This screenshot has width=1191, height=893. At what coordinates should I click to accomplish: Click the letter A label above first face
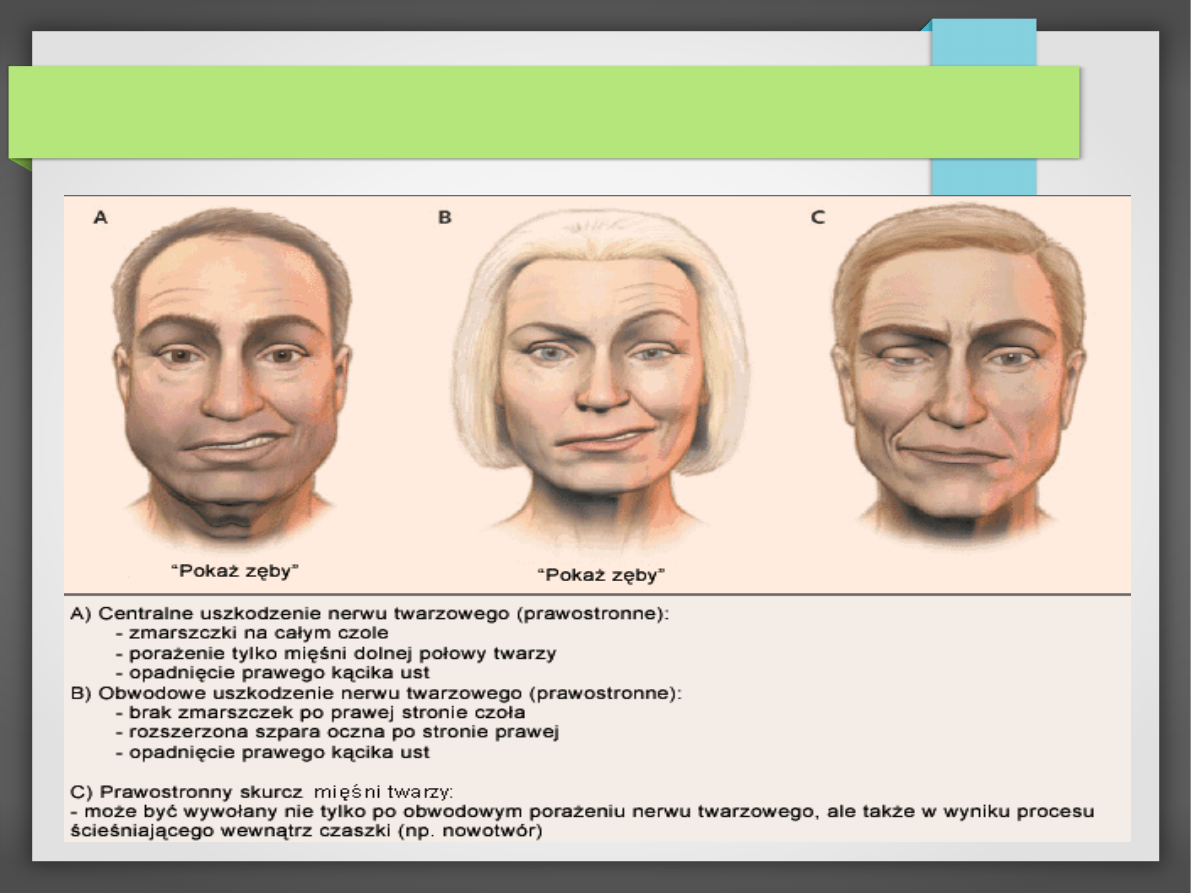pos(100,216)
